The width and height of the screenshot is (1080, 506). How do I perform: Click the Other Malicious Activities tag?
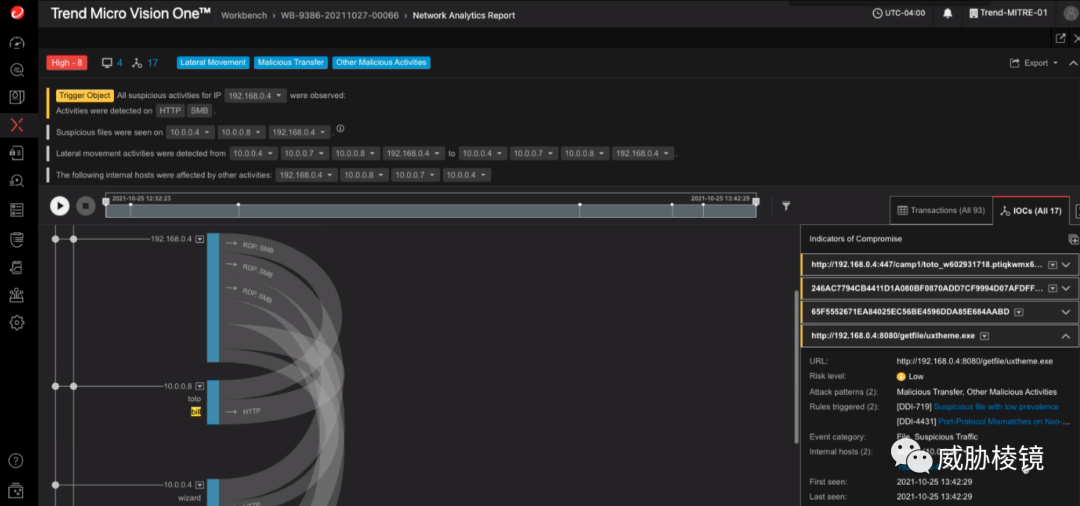coord(381,63)
